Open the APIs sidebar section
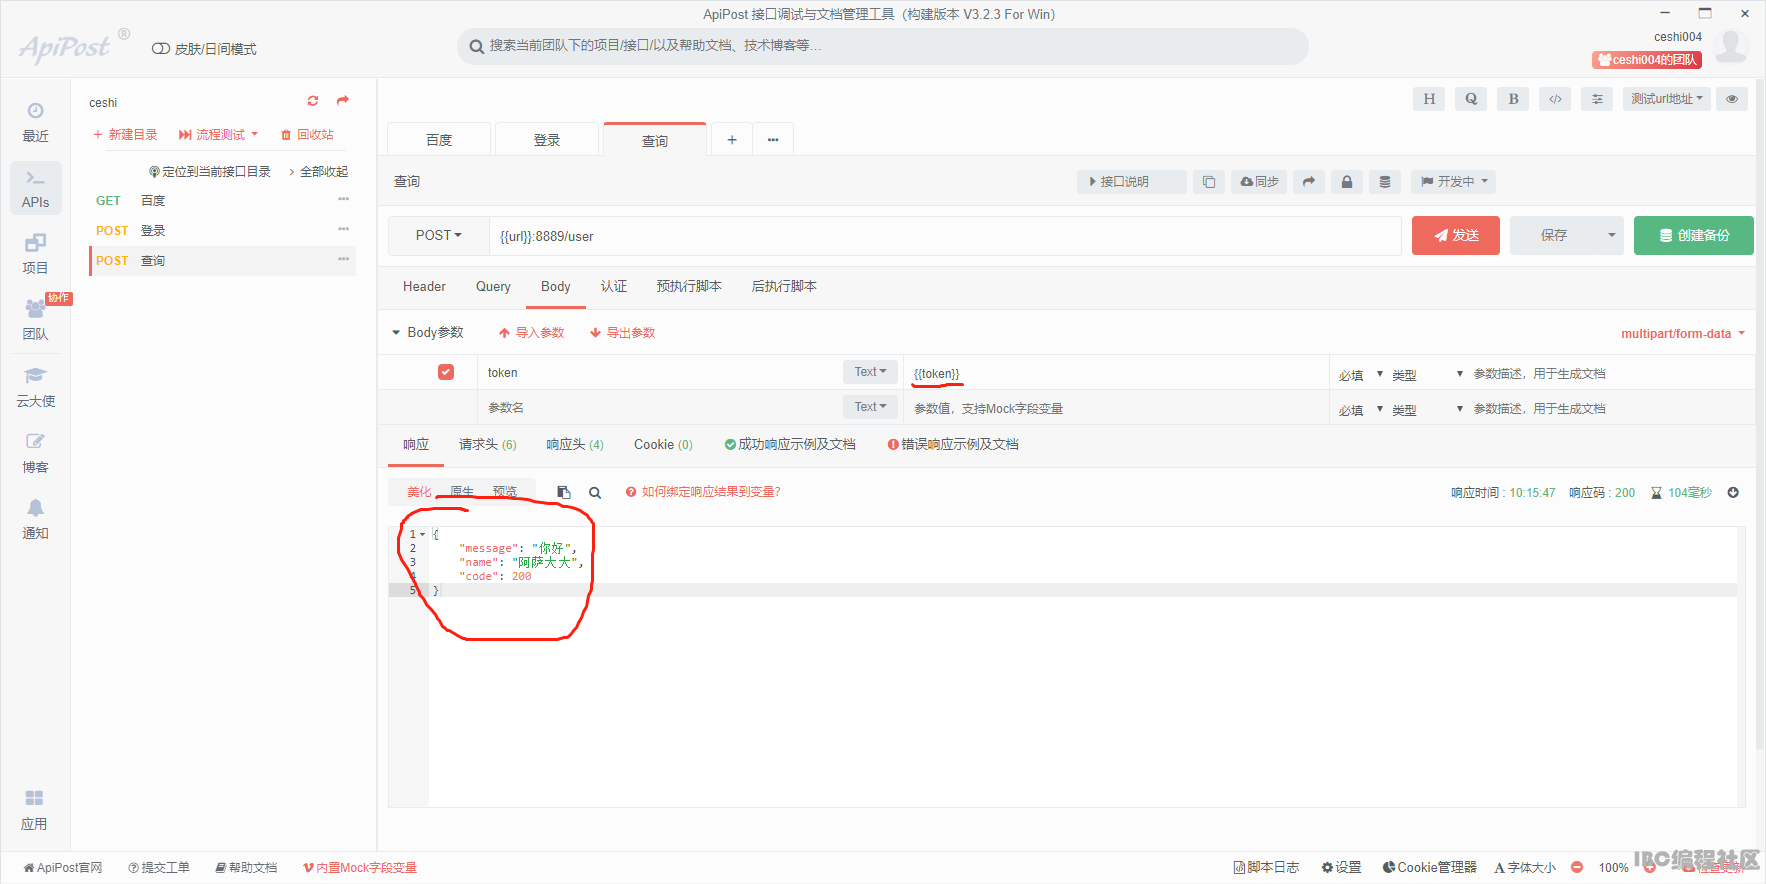1766x884 pixels. point(35,189)
